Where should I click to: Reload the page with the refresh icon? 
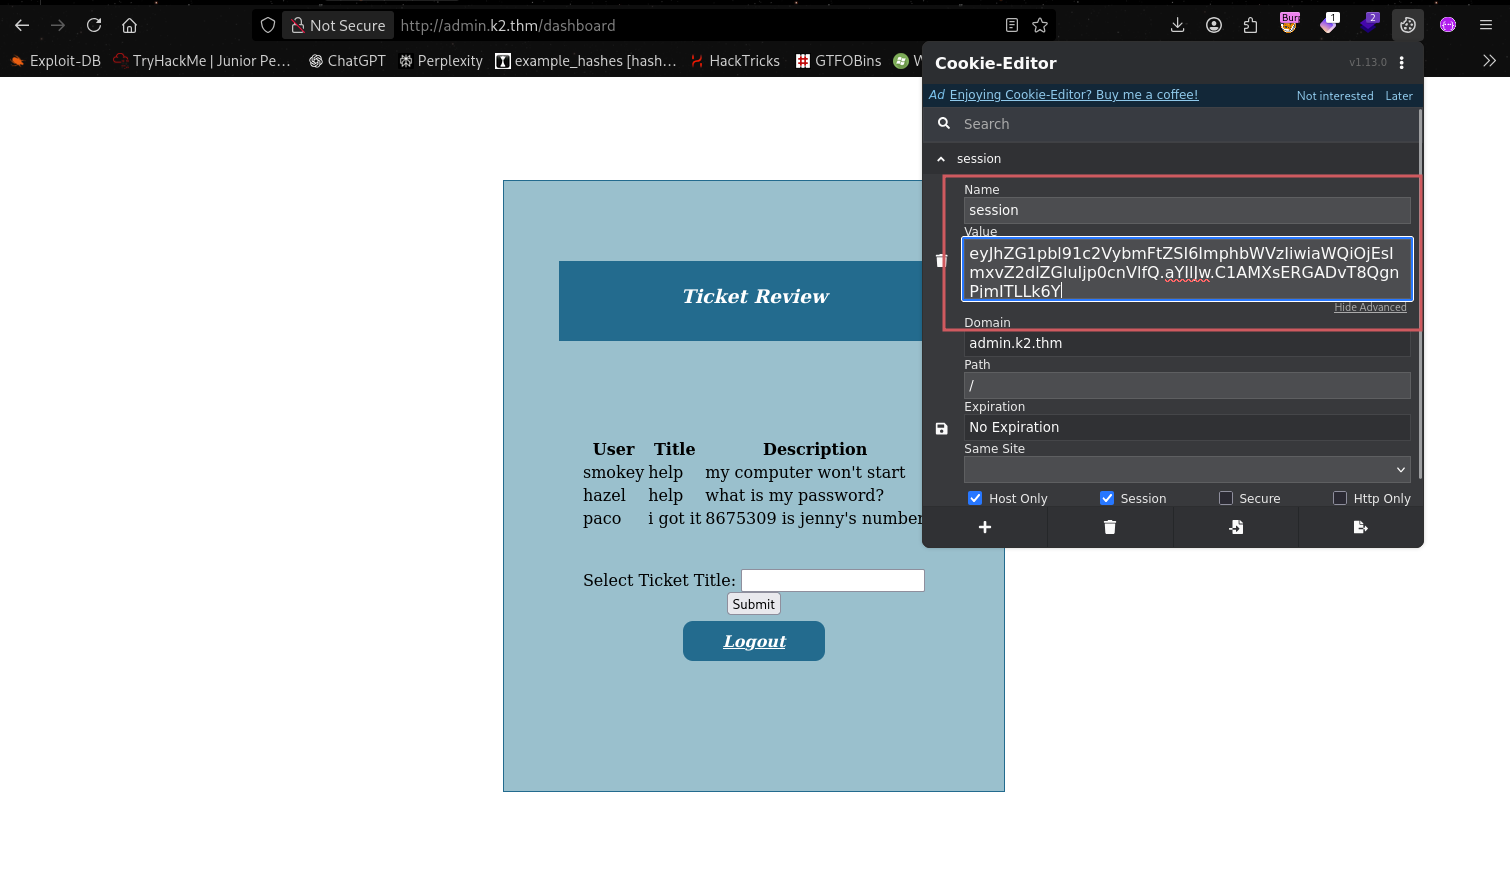pos(94,25)
